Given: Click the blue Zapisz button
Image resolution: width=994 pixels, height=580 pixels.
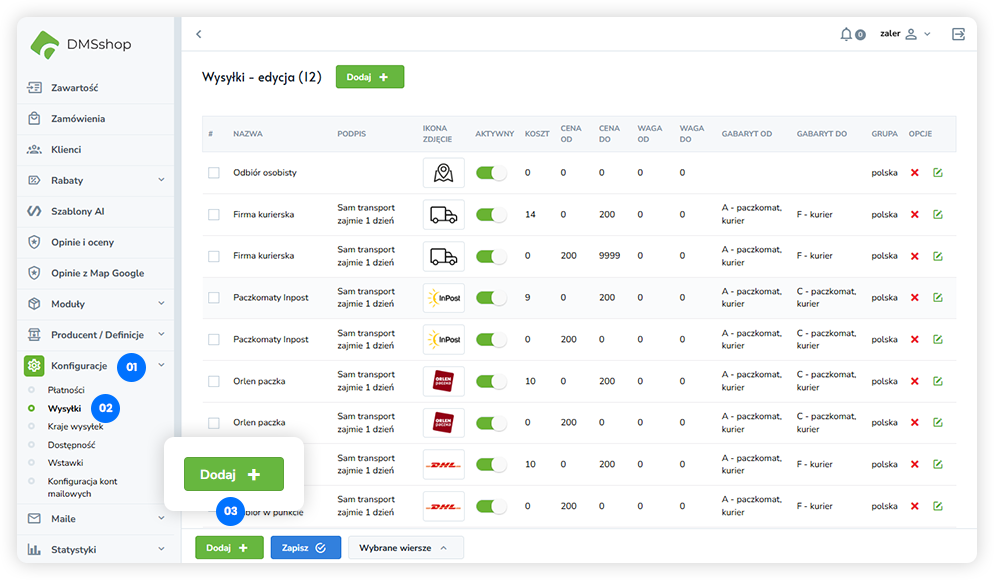Looking at the screenshot, I should tap(305, 548).
